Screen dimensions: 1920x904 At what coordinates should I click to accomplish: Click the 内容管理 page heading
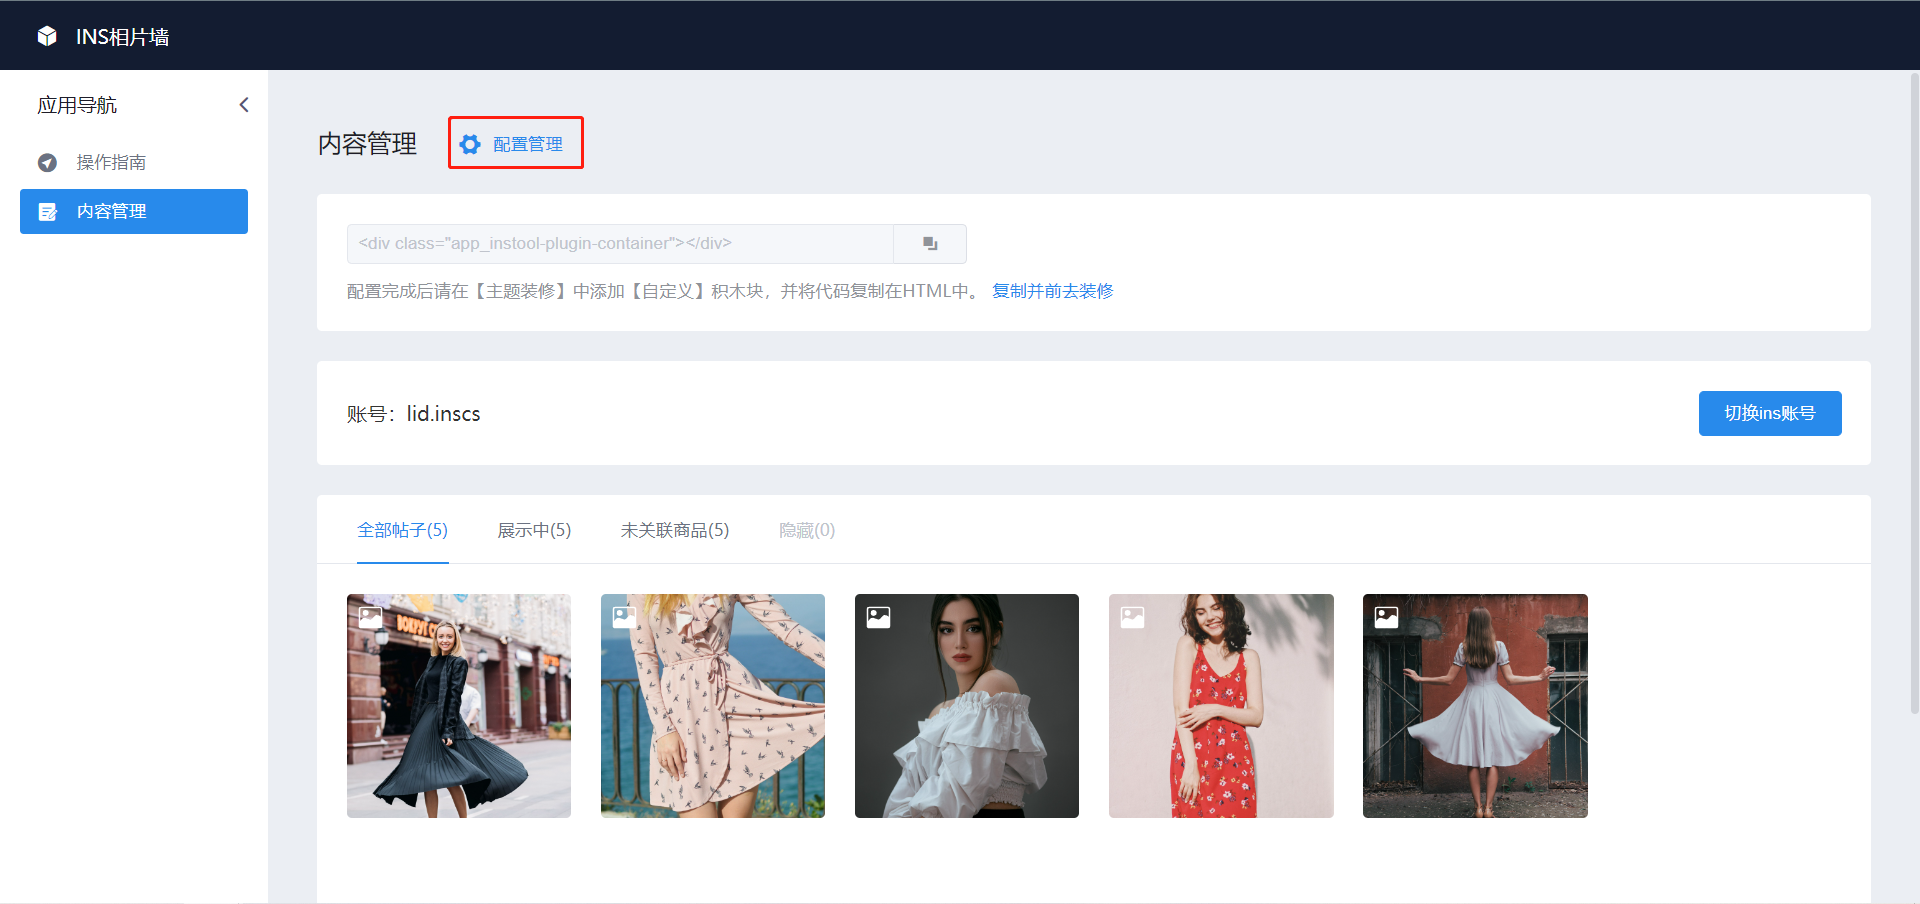367,144
